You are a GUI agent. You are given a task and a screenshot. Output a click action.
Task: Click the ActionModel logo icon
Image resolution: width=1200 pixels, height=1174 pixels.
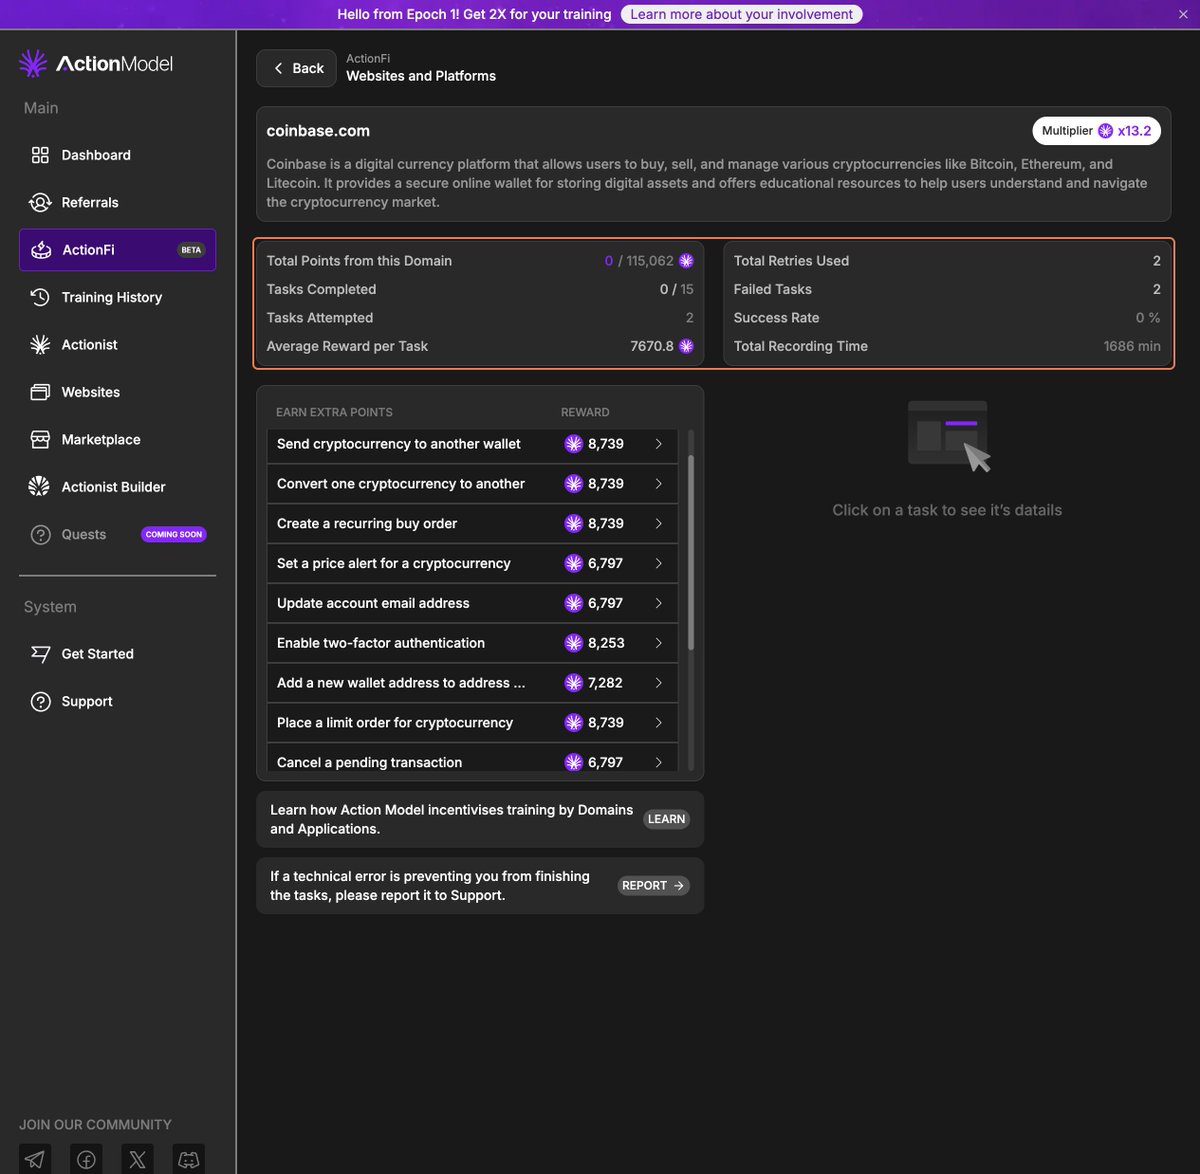pos(33,63)
